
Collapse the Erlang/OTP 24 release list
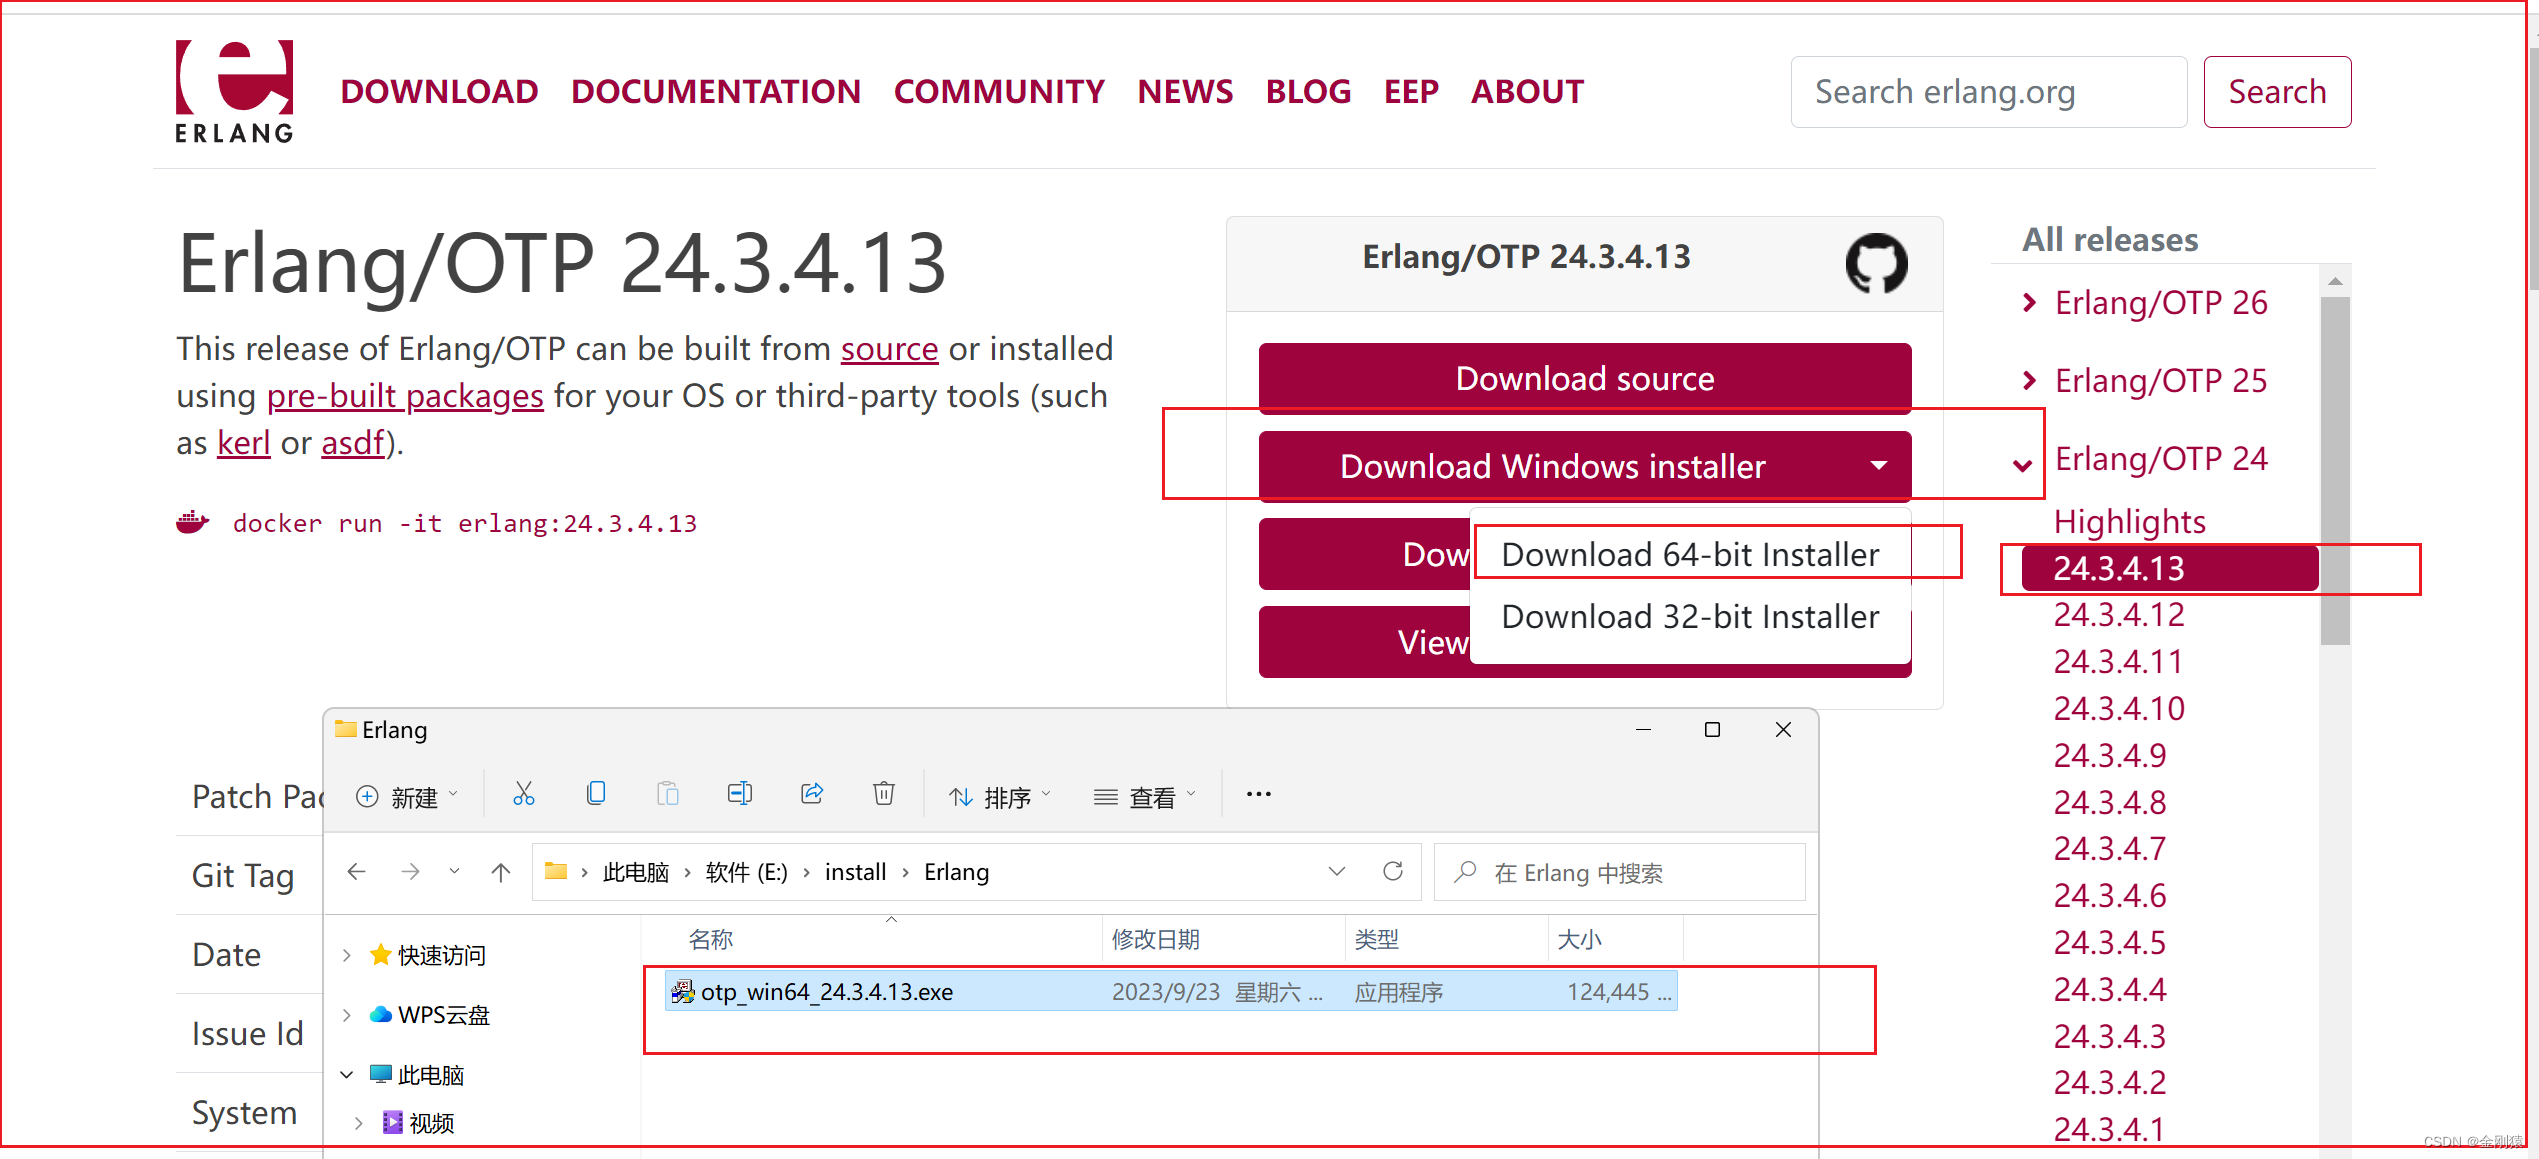click(2023, 465)
